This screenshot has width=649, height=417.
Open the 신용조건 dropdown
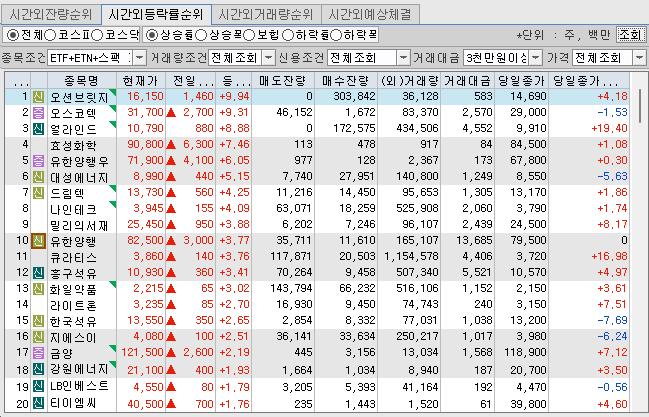(x=403, y=58)
